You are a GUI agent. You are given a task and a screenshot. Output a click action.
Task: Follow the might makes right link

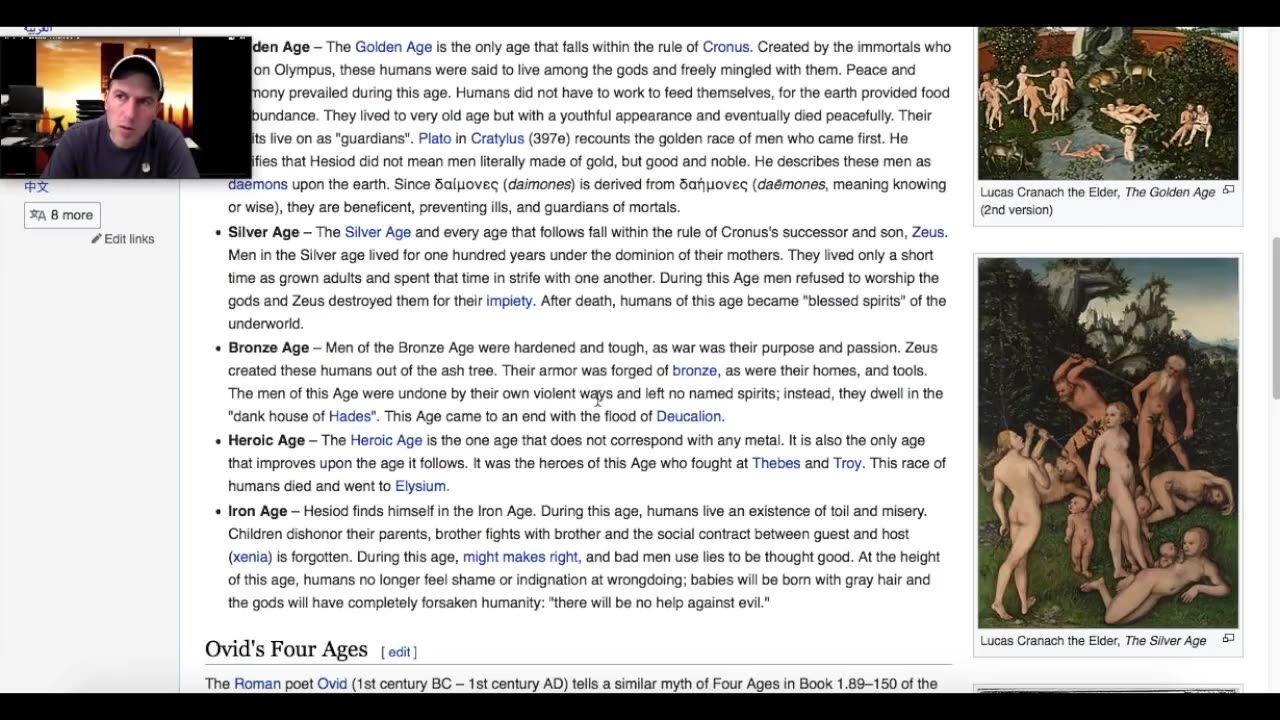(x=520, y=557)
